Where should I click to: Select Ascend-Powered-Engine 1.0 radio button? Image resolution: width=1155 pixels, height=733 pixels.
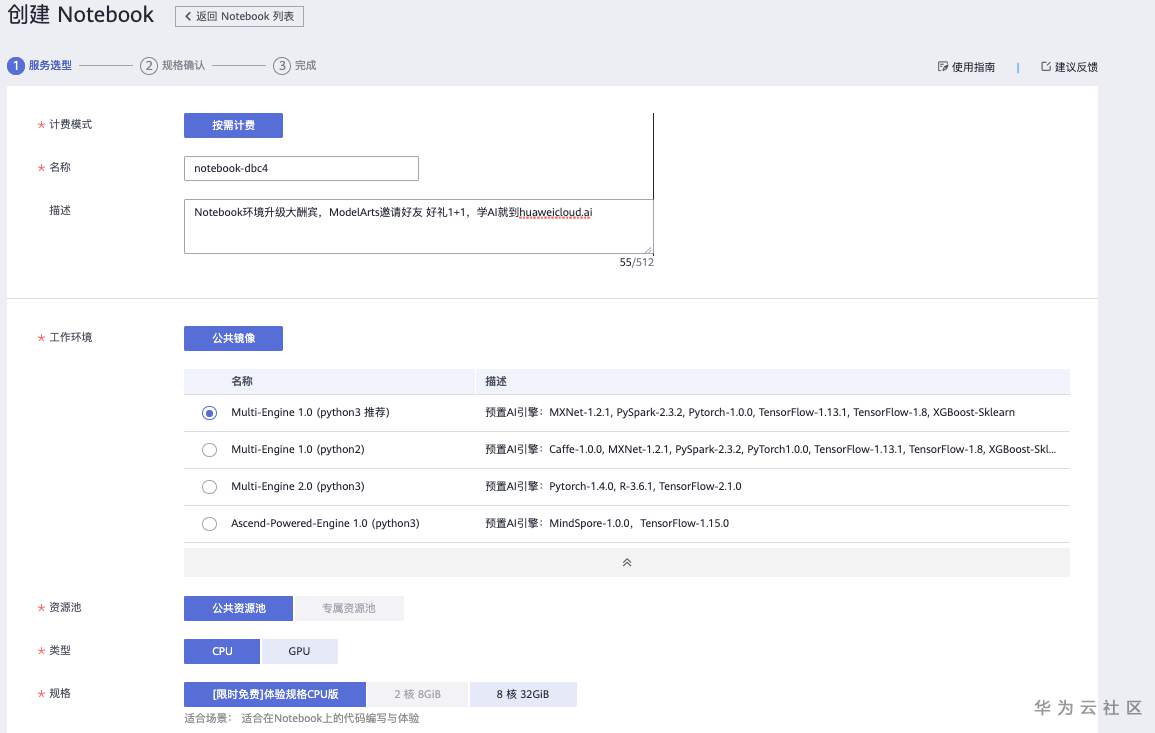pyautogui.click(x=209, y=524)
